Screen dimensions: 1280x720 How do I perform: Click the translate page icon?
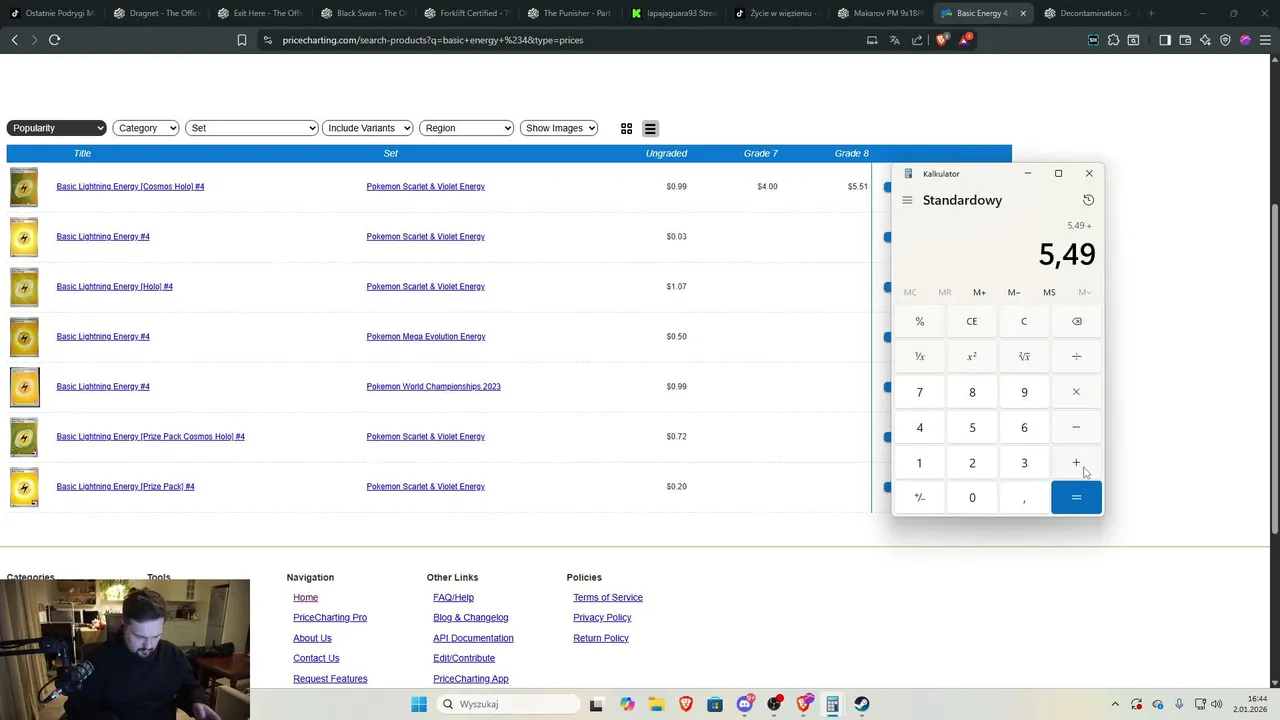pyautogui.click(x=894, y=40)
